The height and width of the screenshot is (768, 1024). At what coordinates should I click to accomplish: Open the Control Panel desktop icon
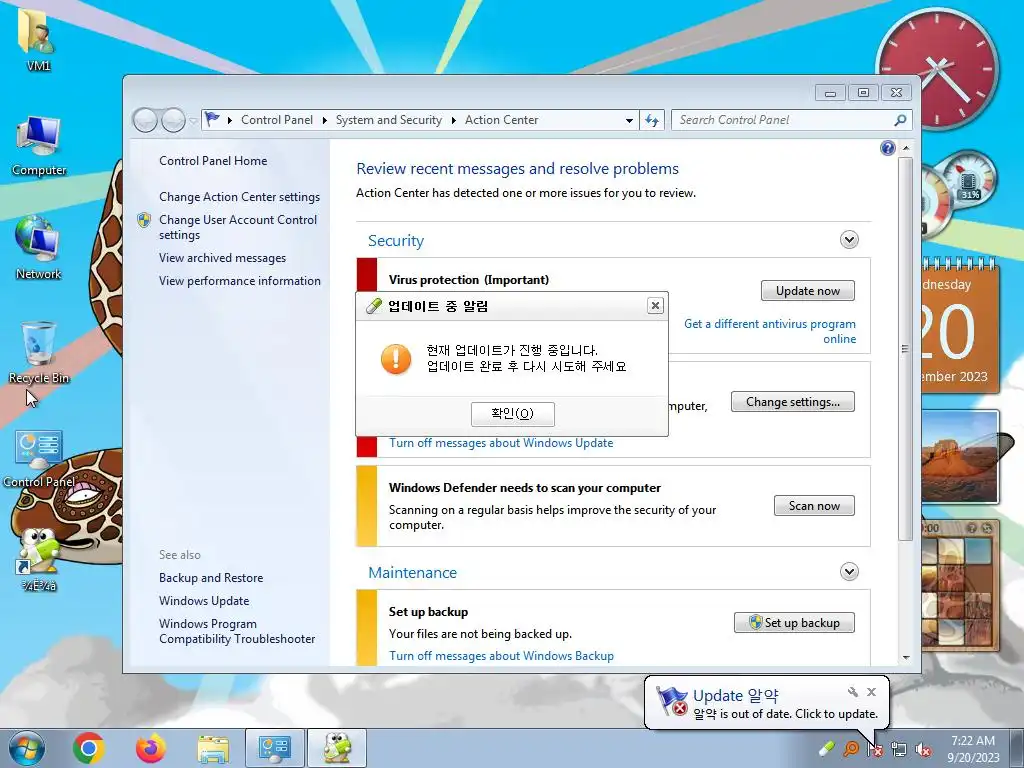(x=39, y=458)
